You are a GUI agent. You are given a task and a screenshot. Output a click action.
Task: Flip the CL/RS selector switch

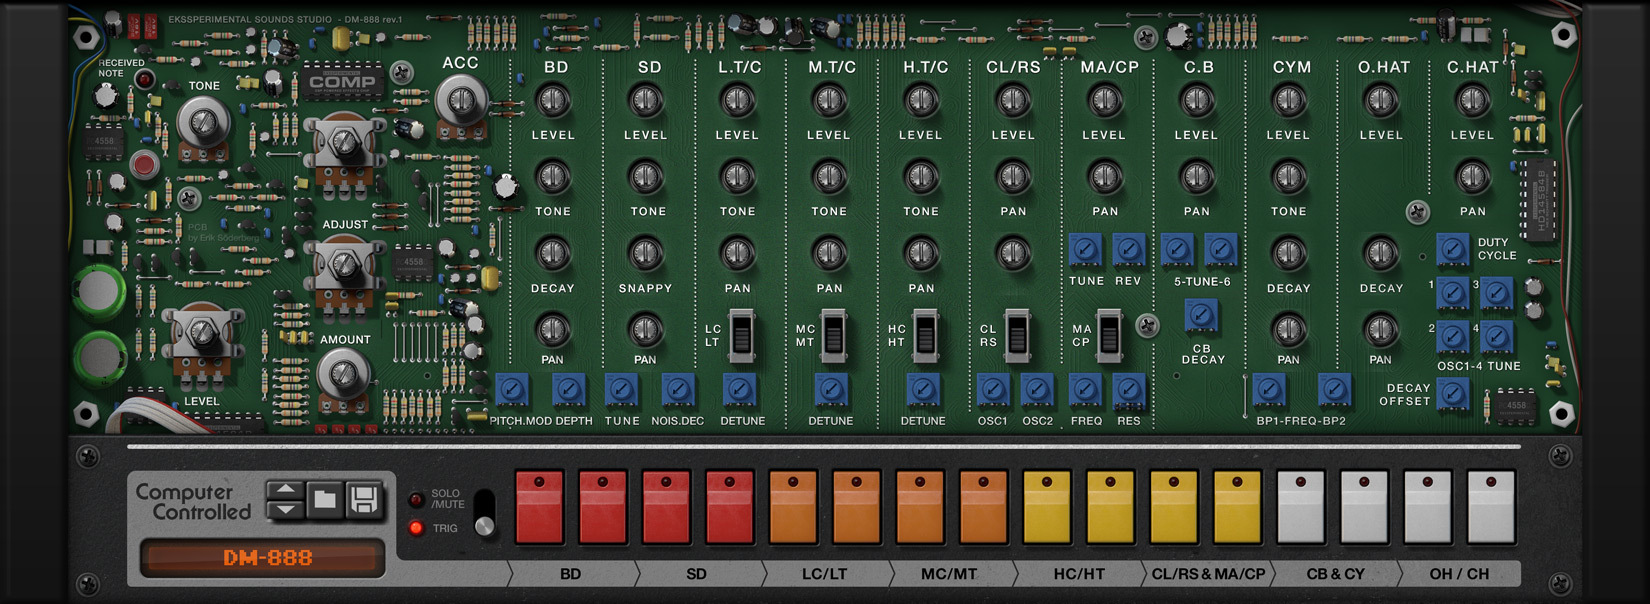[x=1017, y=335]
